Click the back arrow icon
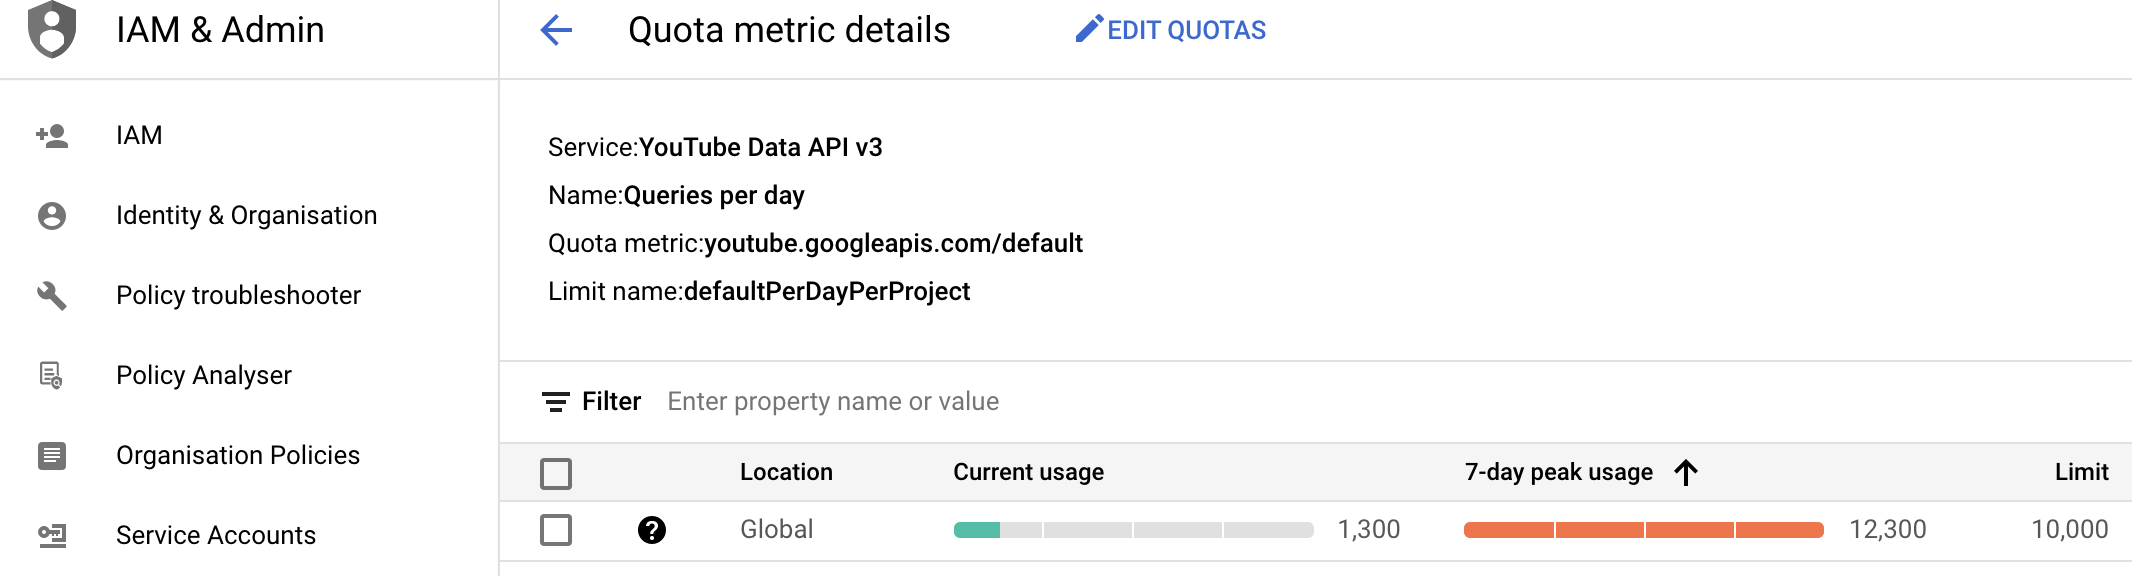This screenshot has width=2132, height=576. point(556,30)
